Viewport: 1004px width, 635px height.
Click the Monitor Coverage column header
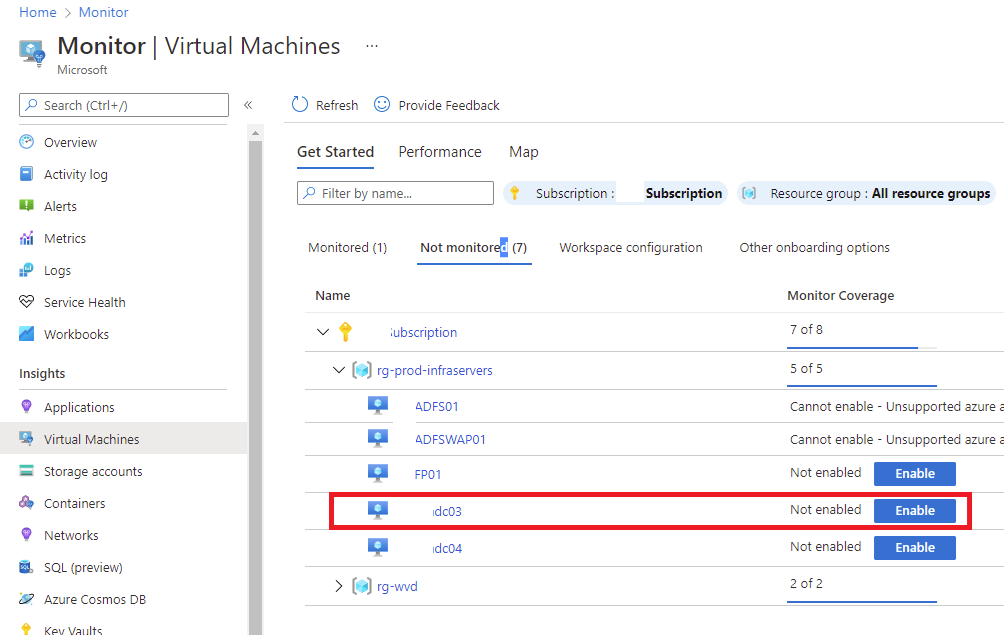coord(840,295)
